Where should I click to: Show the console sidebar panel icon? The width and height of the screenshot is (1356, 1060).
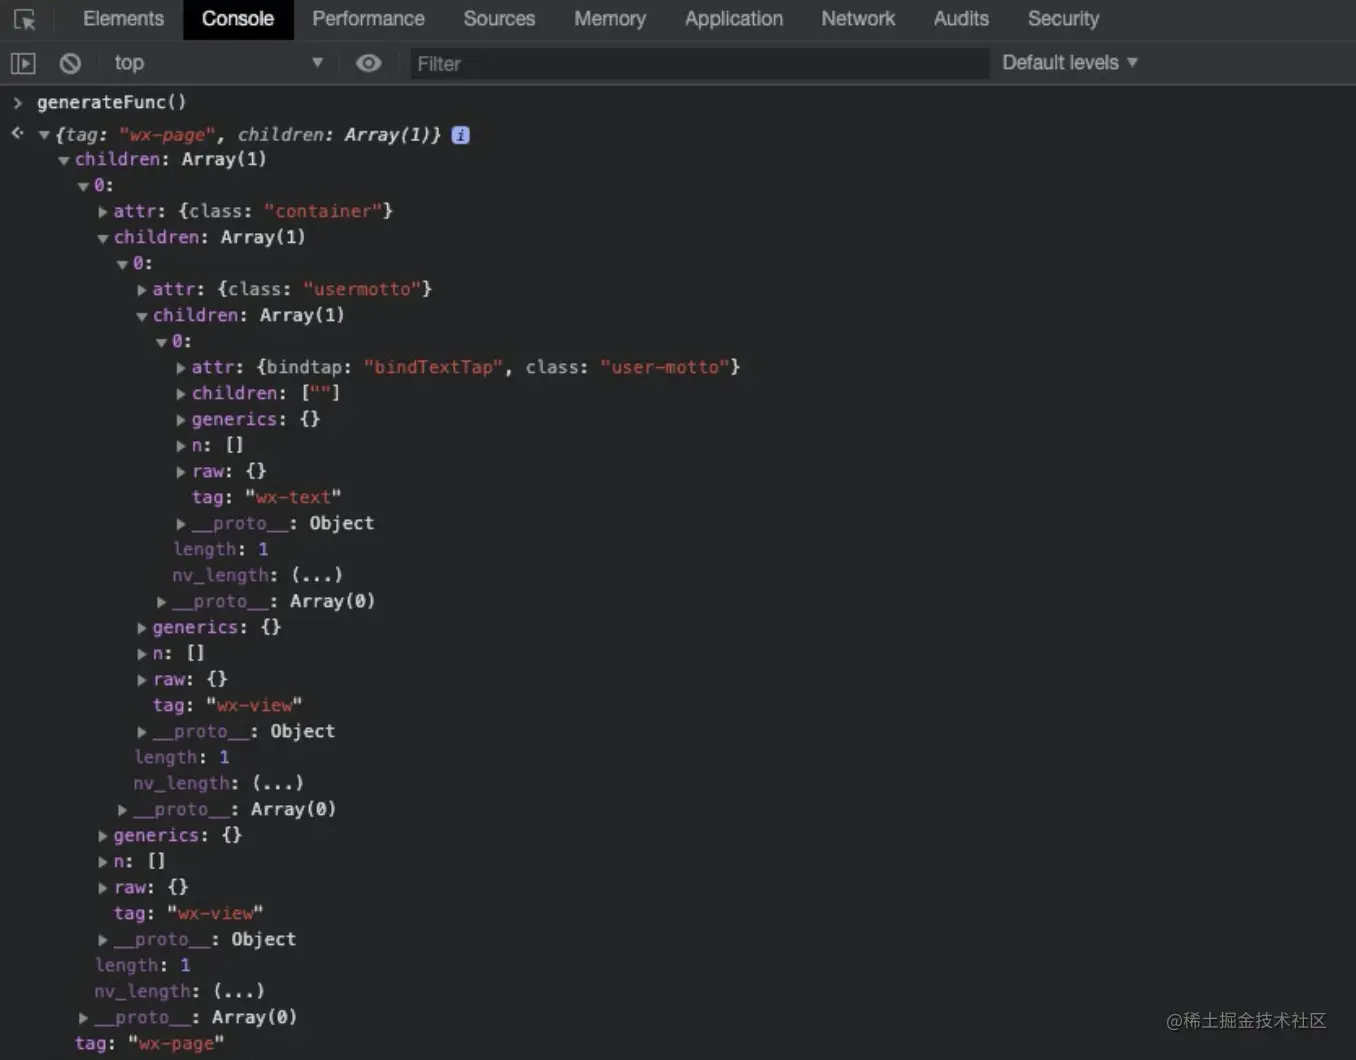[x=23, y=63]
